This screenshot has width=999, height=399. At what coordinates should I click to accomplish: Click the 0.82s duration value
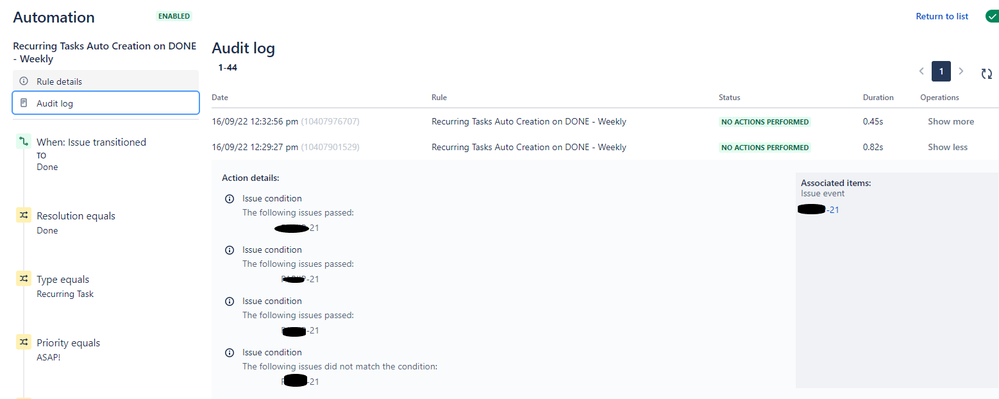click(x=873, y=147)
